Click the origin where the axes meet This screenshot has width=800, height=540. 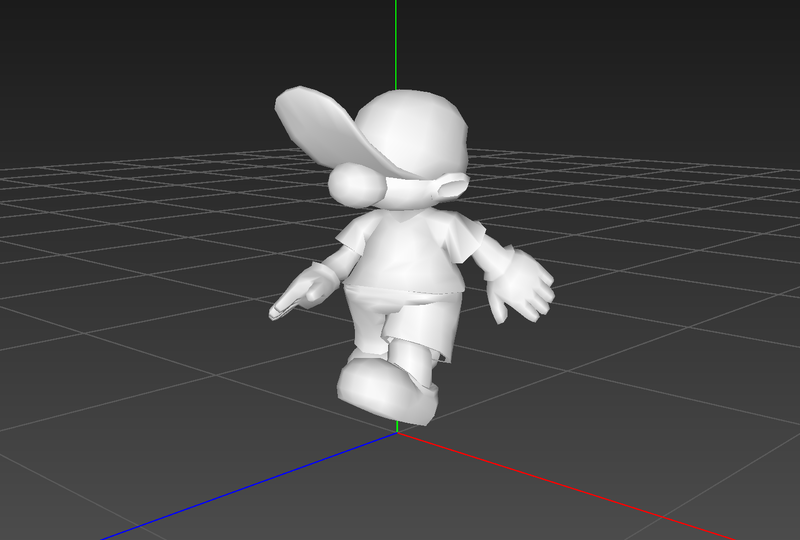click(x=397, y=432)
